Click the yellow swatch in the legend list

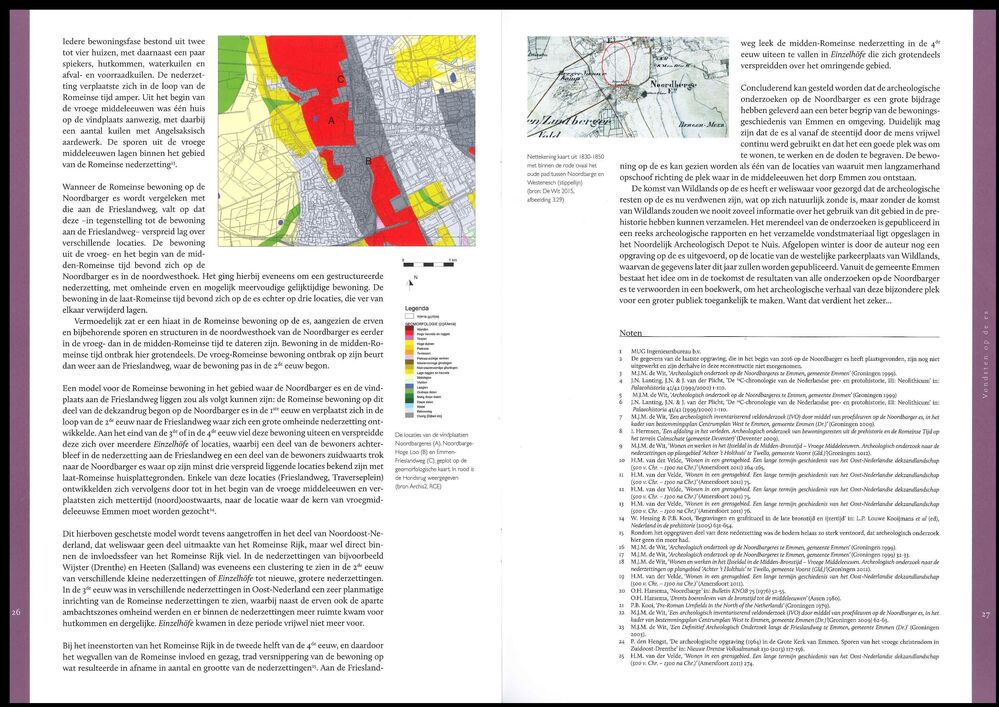(x=410, y=343)
